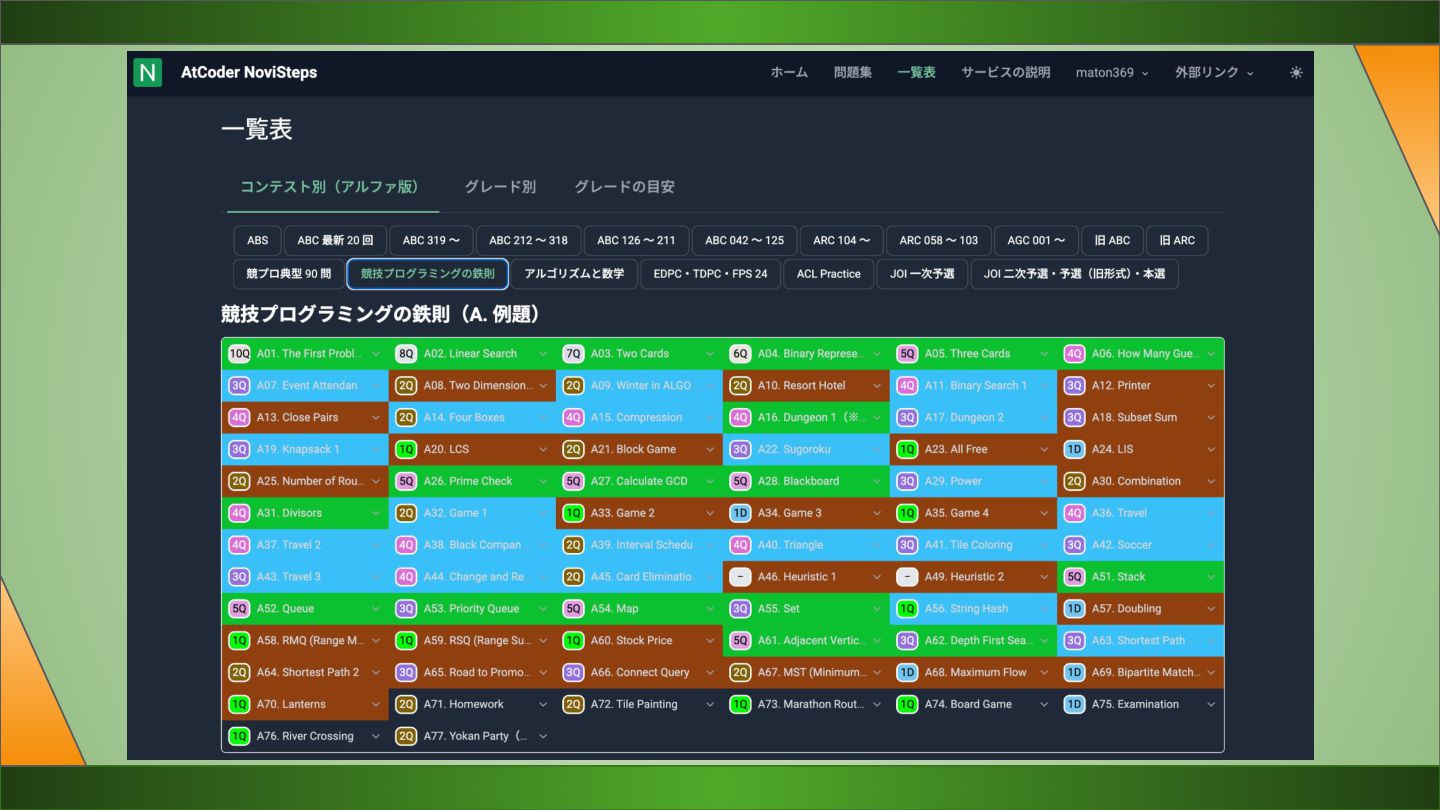Viewport: 1440px width, 810px height.
Task: Click the 1Q badge on A58 RMQ
Action: 239,641
